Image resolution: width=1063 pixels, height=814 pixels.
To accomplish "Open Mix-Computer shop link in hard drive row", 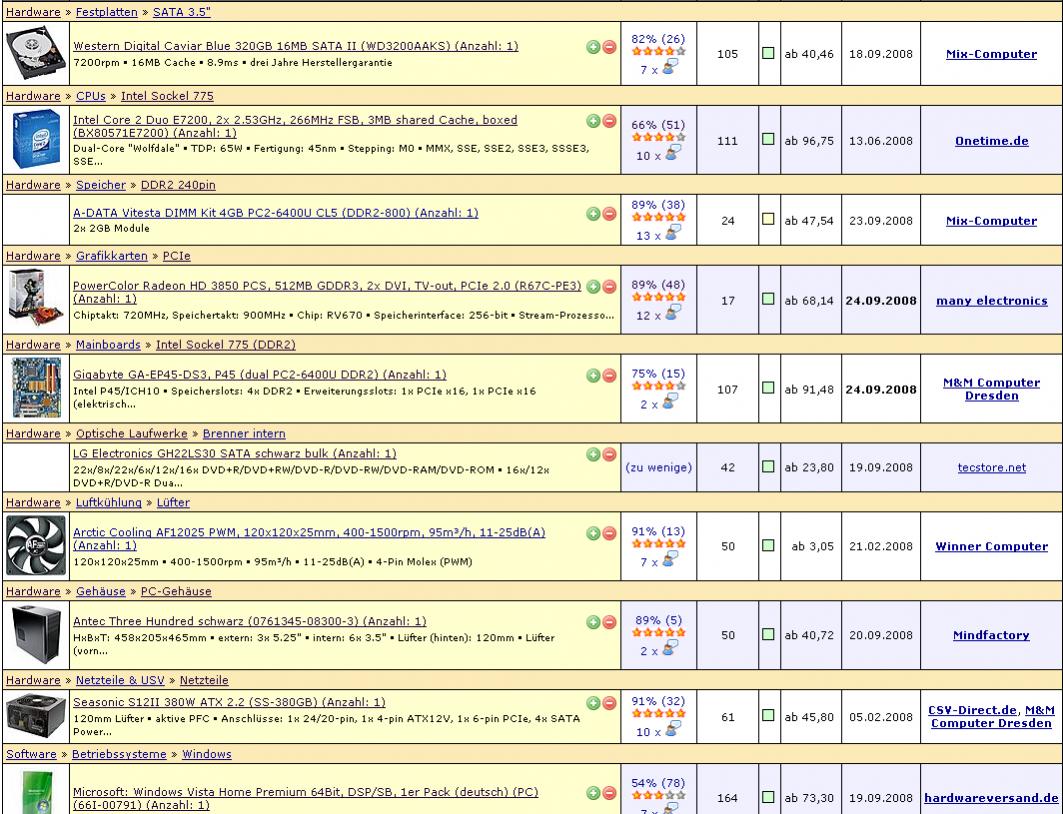I will pyautogui.click(x=991, y=54).
